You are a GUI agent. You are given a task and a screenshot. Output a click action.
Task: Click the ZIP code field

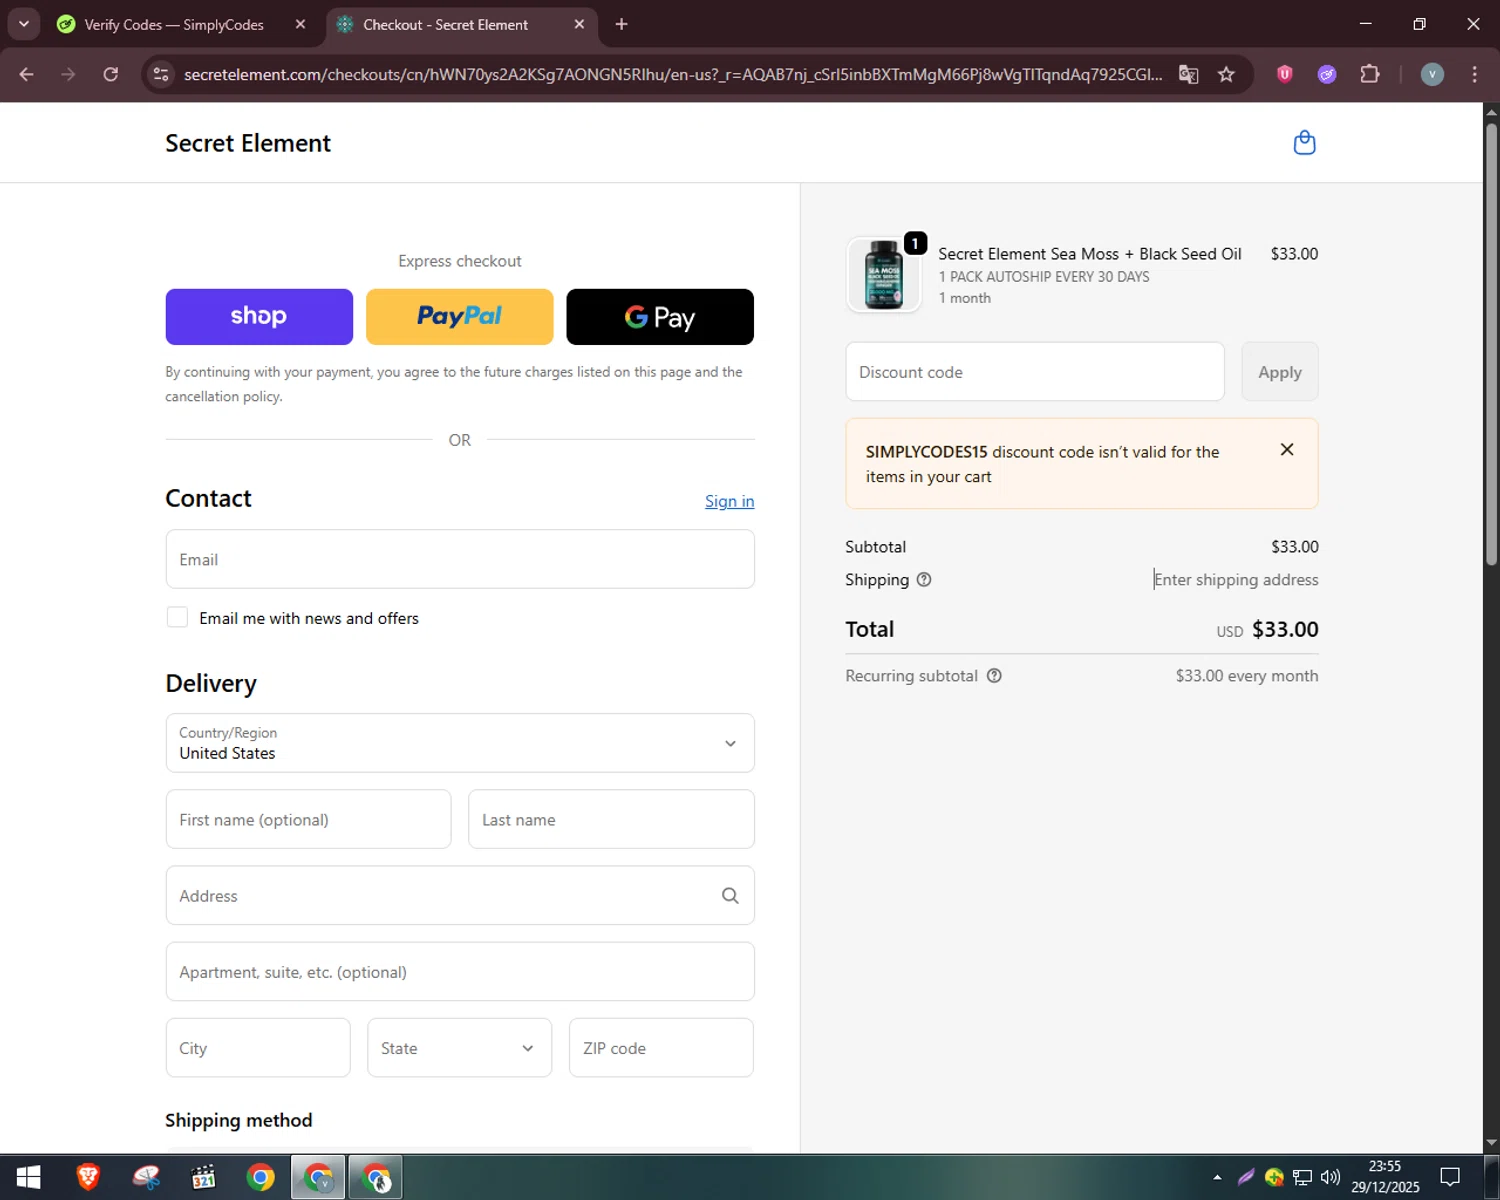[661, 1048]
